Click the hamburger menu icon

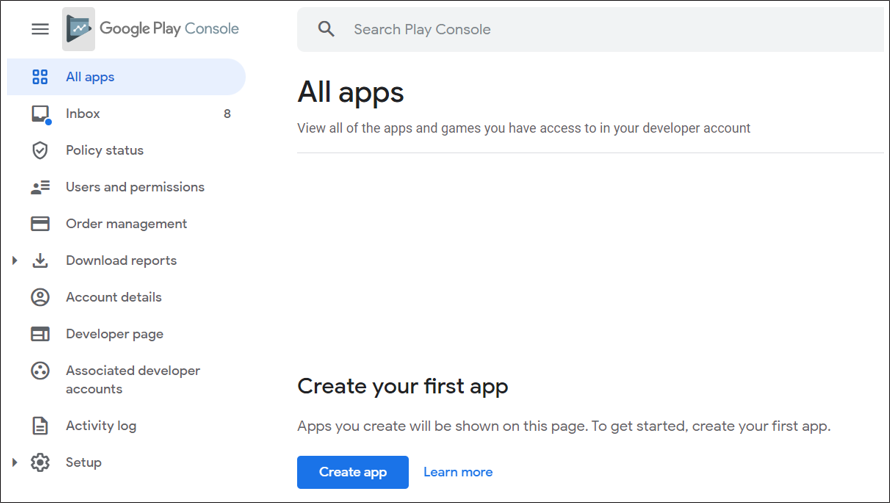tap(40, 29)
